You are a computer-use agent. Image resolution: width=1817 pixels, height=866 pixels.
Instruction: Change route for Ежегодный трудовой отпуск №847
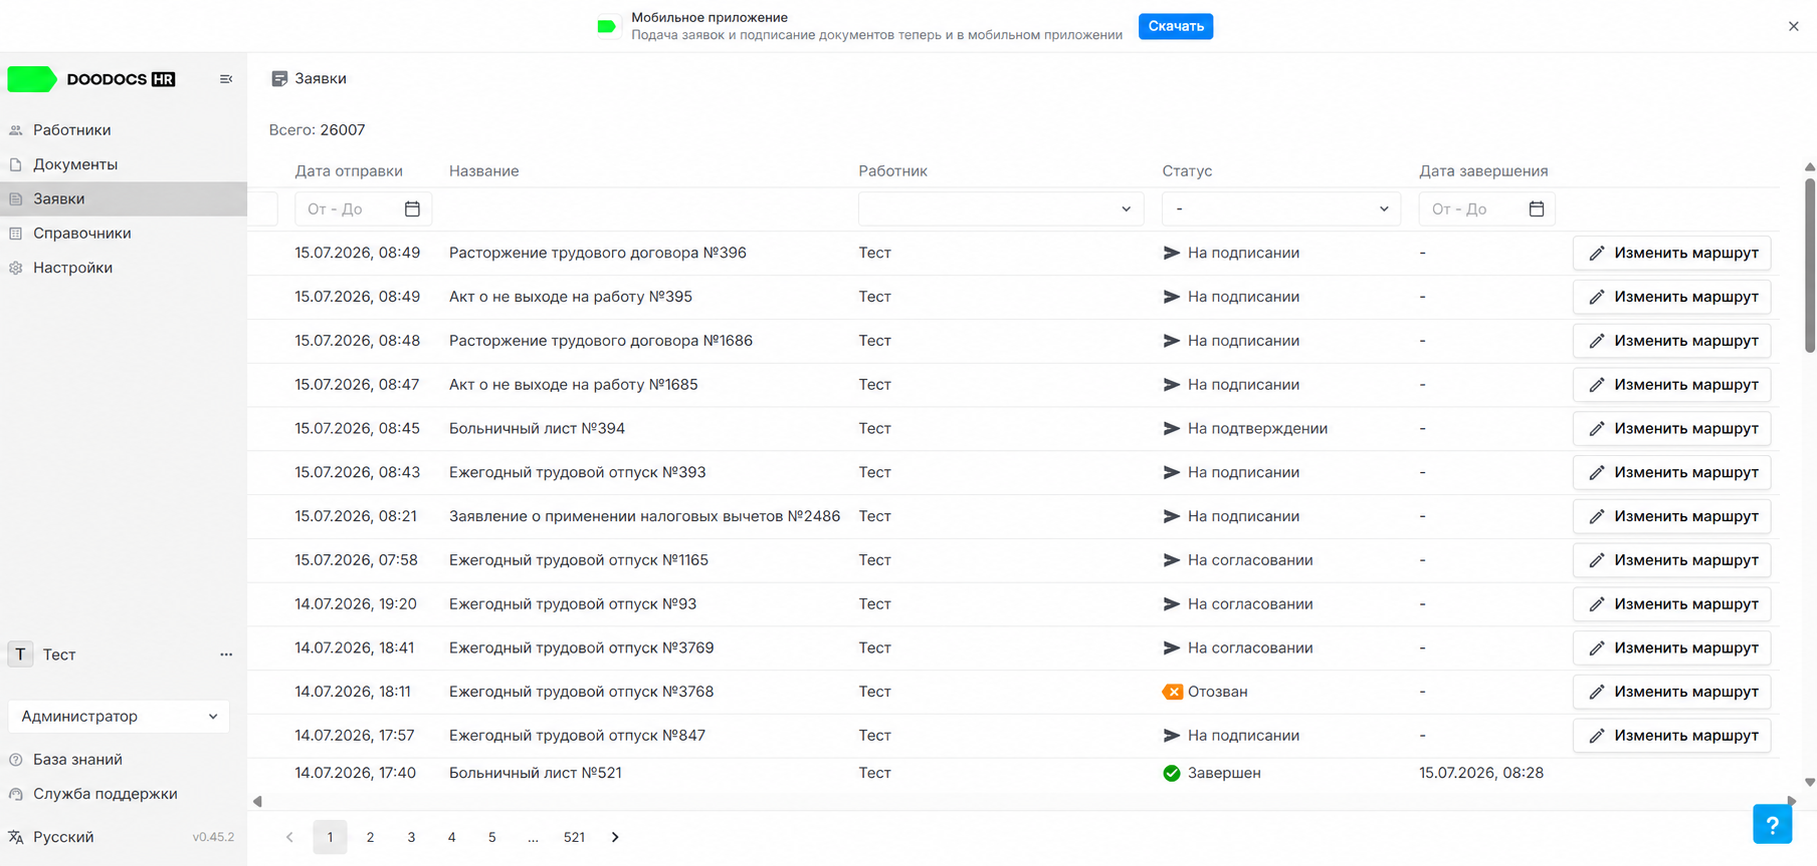tap(1672, 735)
